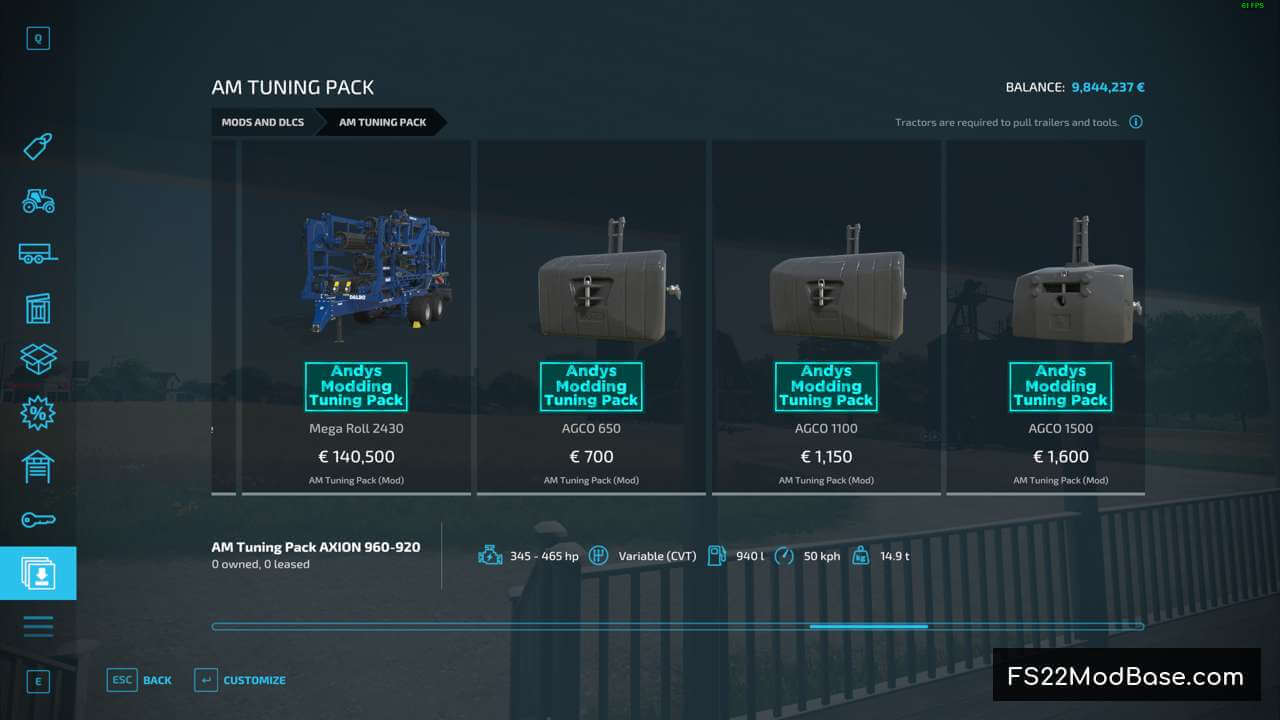Open the search tool in the sidebar
This screenshot has width=1280, height=720.
pos(38,37)
